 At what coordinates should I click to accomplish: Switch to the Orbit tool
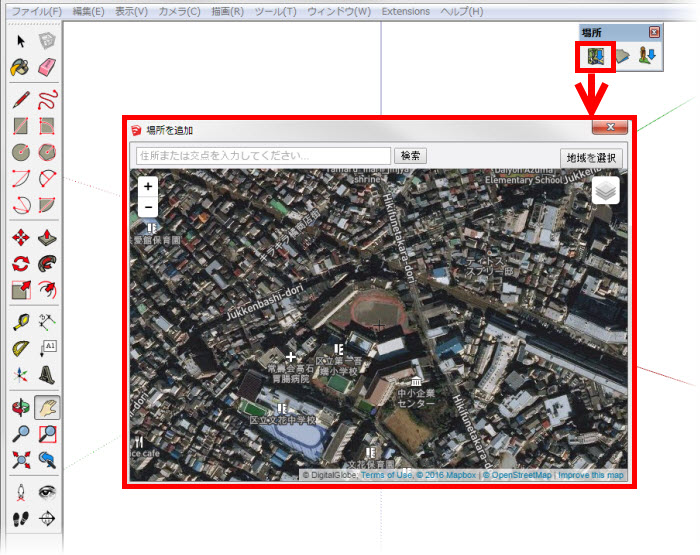[x=19, y=407]
